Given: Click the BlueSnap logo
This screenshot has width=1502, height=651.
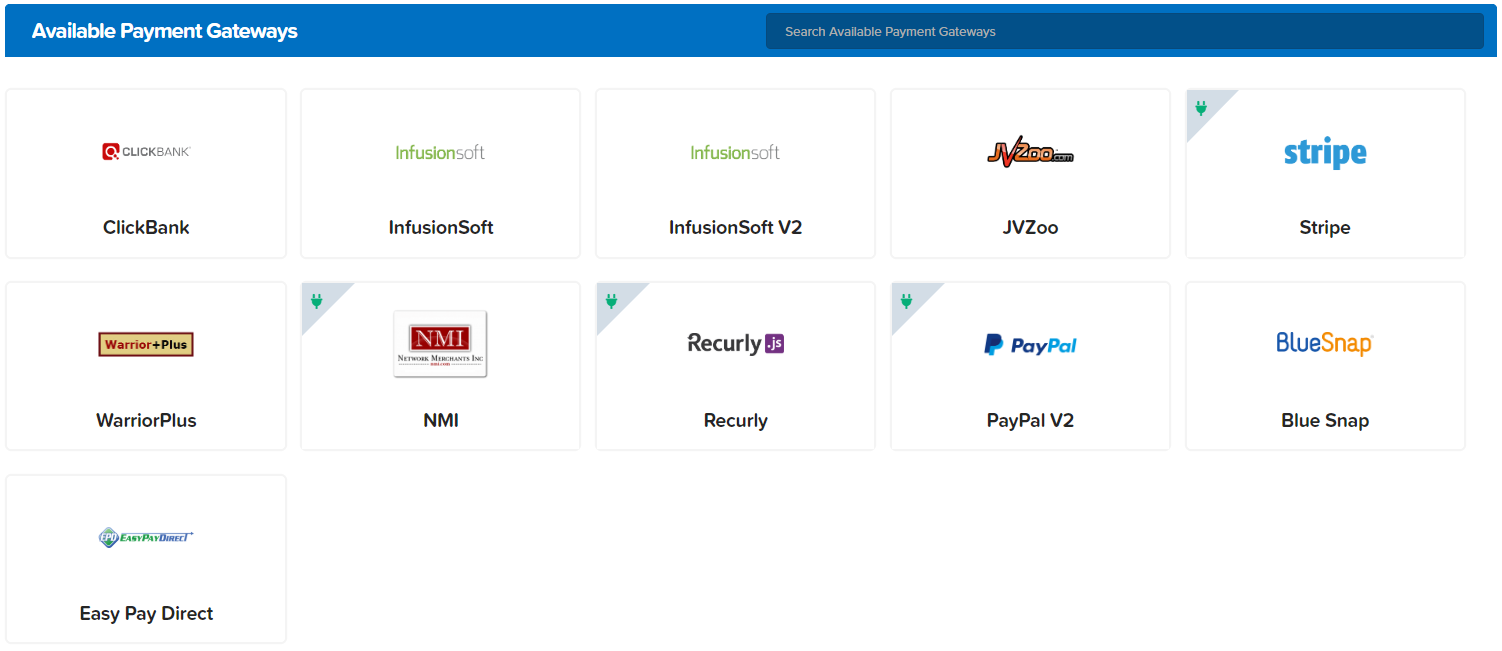Looking at the screenshot, I should click(1325, 344).
